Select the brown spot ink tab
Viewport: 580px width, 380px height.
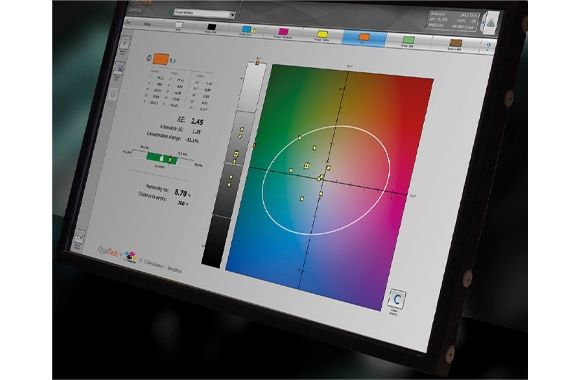point(455,44)
